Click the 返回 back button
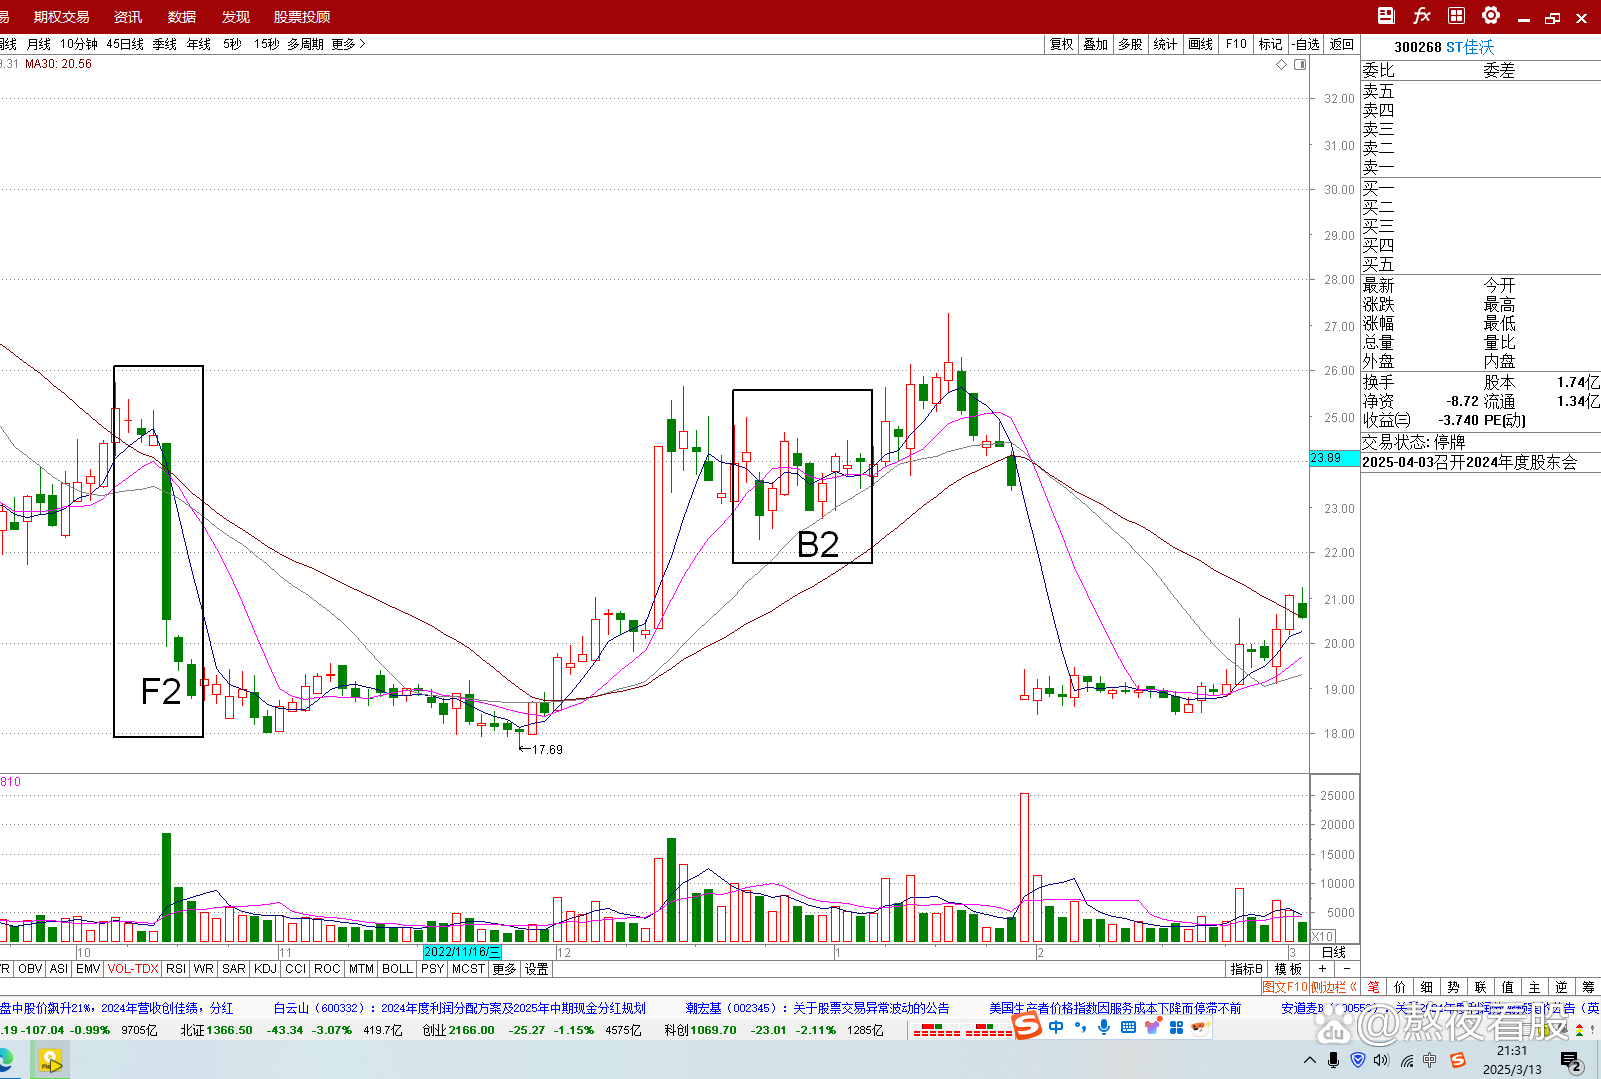The width and height of the screenshot is (1601, 1079). click(x=1341, y=44)
